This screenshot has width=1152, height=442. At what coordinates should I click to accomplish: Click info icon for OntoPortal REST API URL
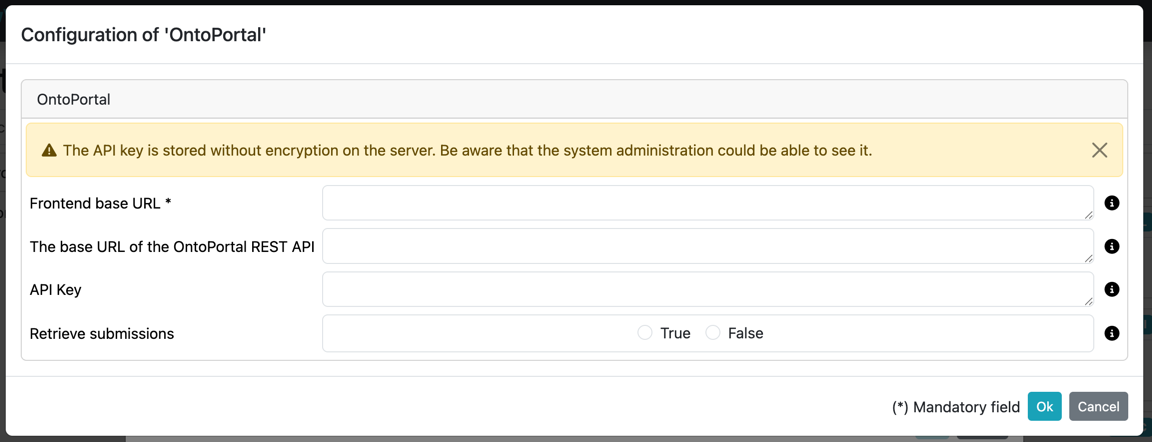click(1112, 246)
